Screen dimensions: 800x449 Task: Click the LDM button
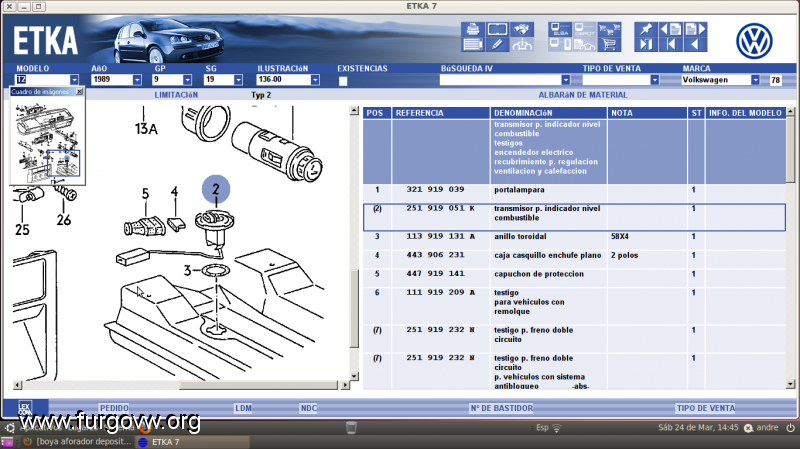[x=243, y=408]
